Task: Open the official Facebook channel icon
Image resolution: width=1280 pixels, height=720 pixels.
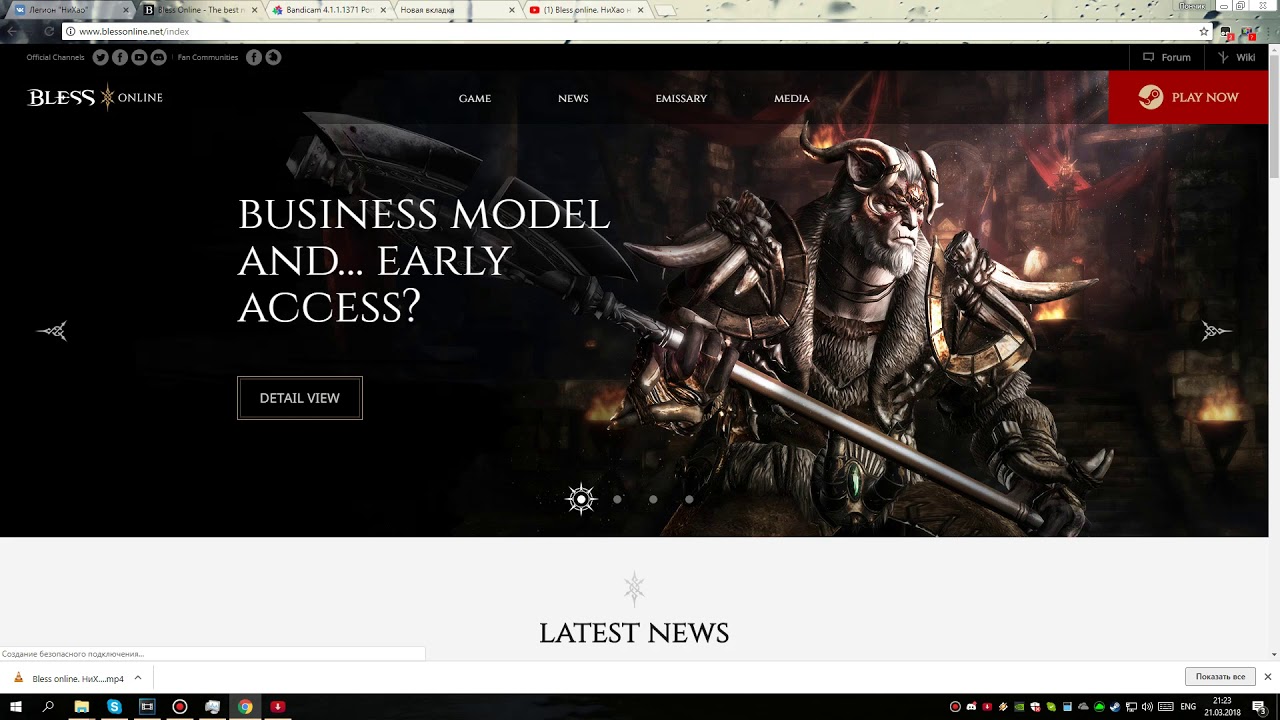Action: coord(120,57)
